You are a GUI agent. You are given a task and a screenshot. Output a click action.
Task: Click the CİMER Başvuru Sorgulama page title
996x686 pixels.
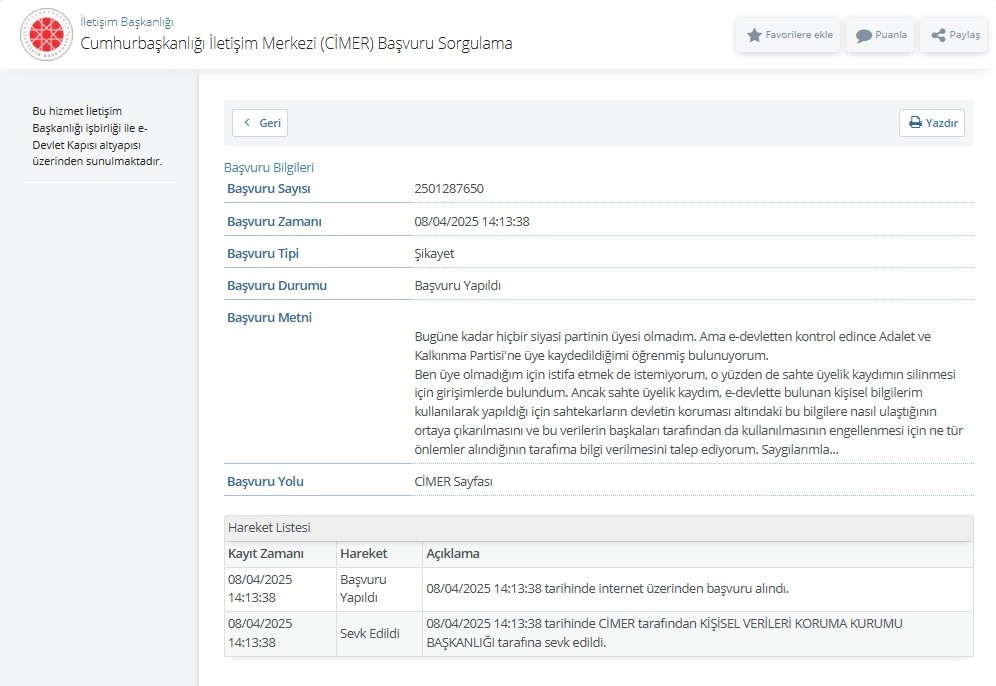[296, 43]
